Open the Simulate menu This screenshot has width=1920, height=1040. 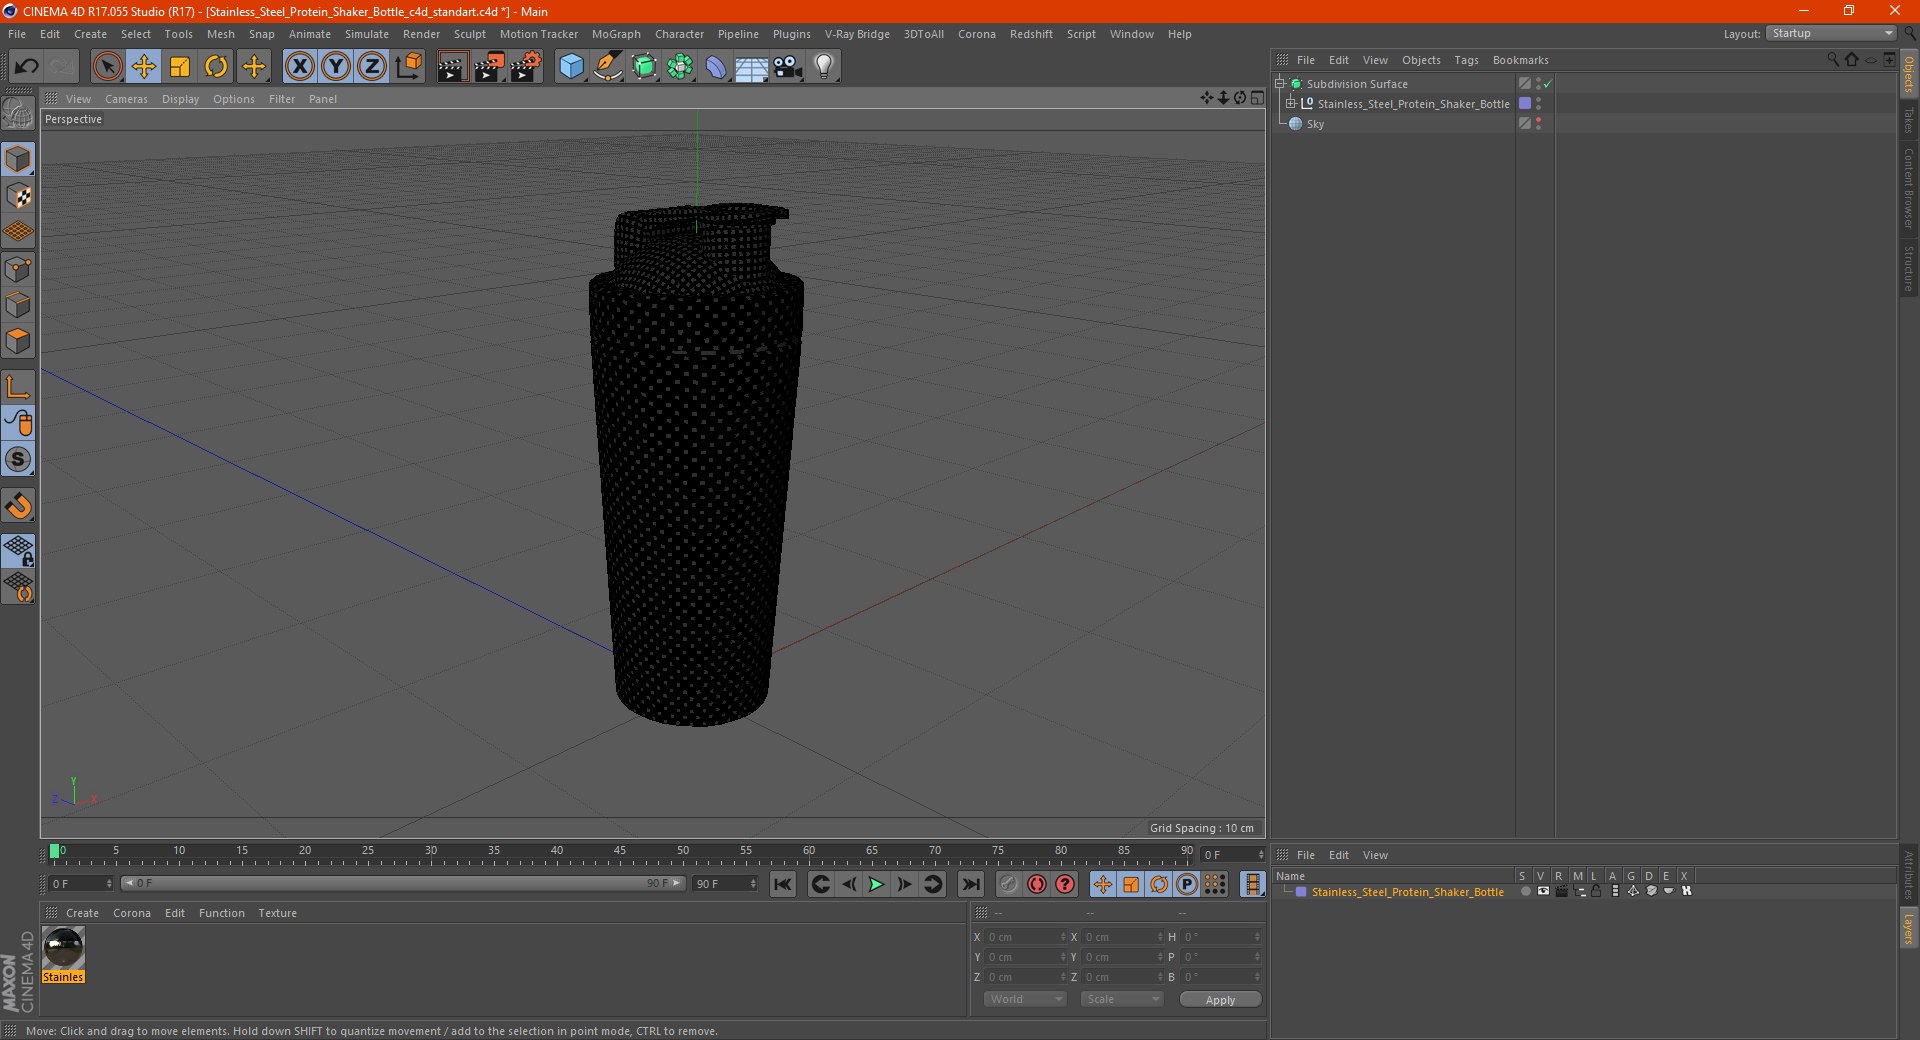[367, 34]
